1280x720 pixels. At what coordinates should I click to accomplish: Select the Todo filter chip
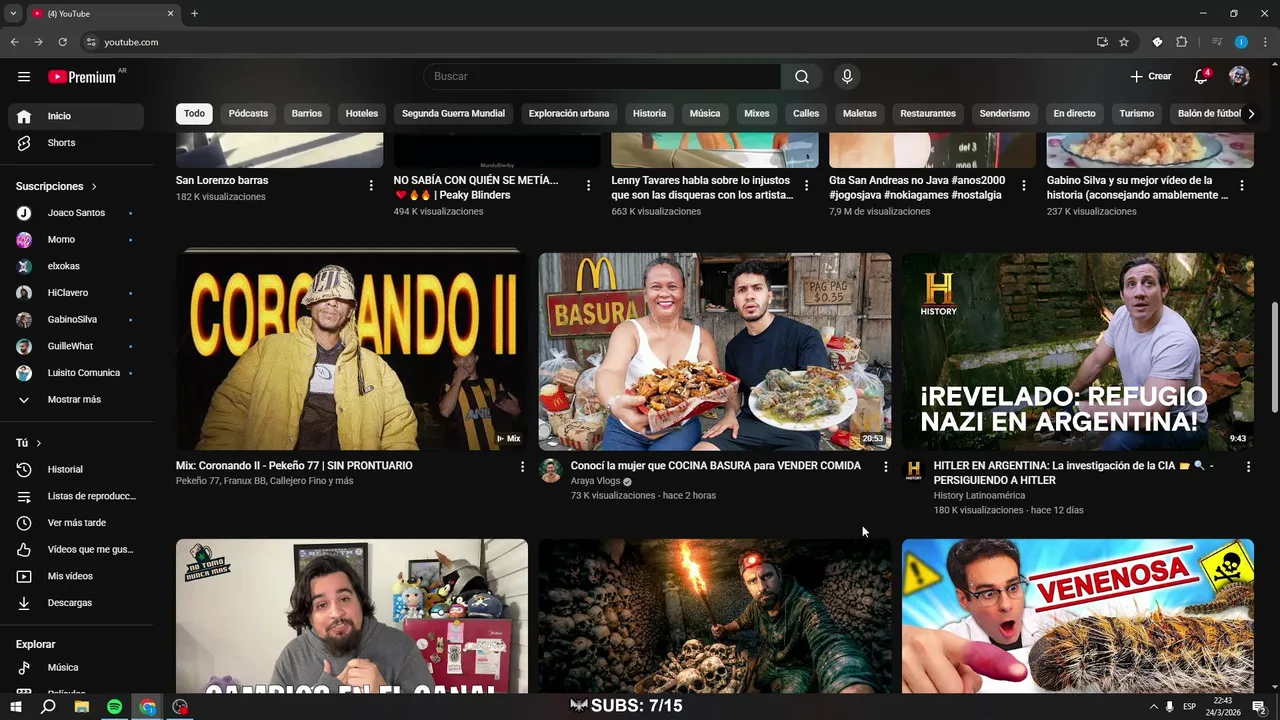[x=194, y=113]
